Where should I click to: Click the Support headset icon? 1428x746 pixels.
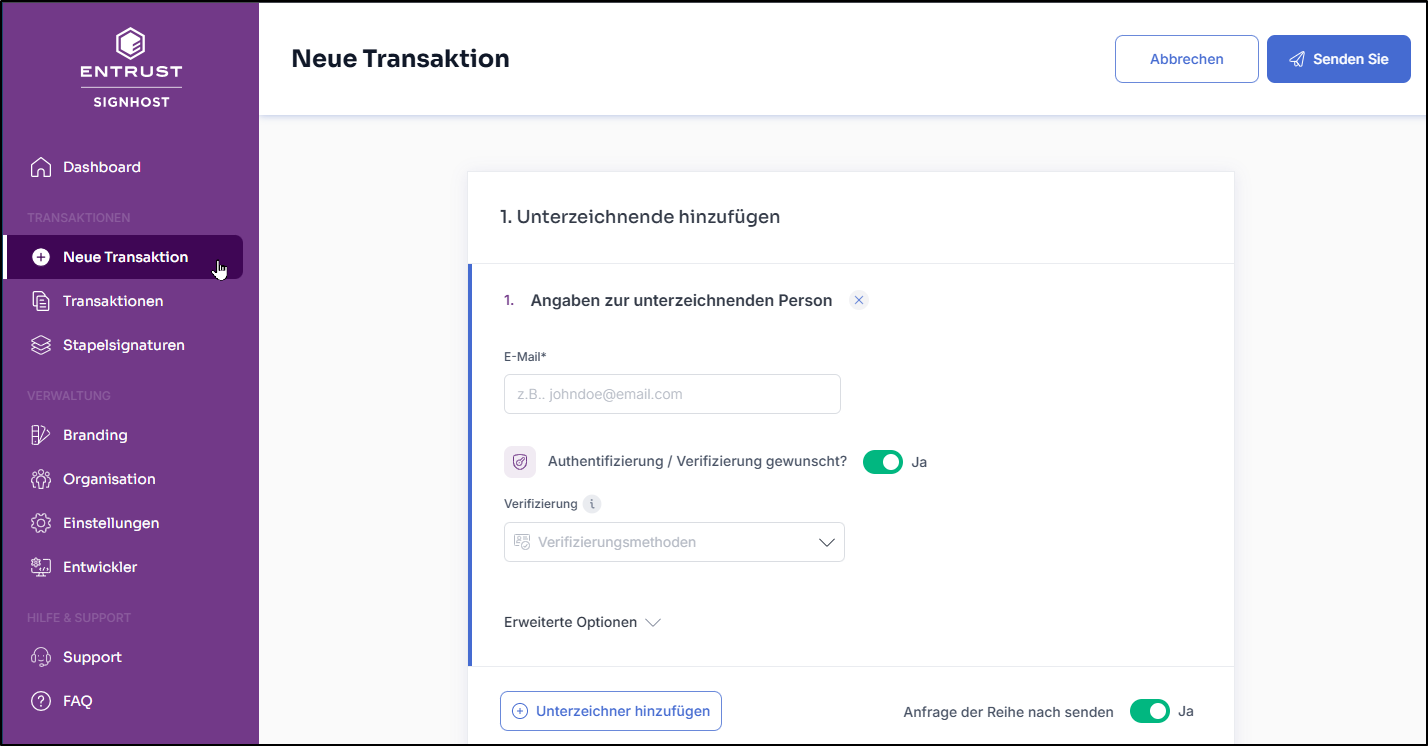tap(41, 657)
